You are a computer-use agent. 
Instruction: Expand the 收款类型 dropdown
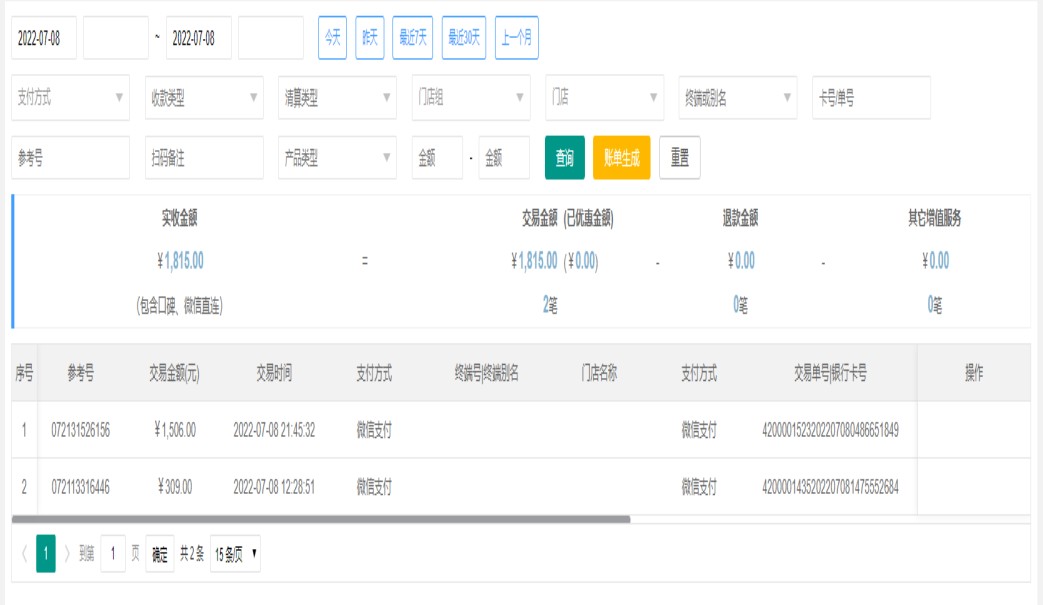(x=204, y=98)
